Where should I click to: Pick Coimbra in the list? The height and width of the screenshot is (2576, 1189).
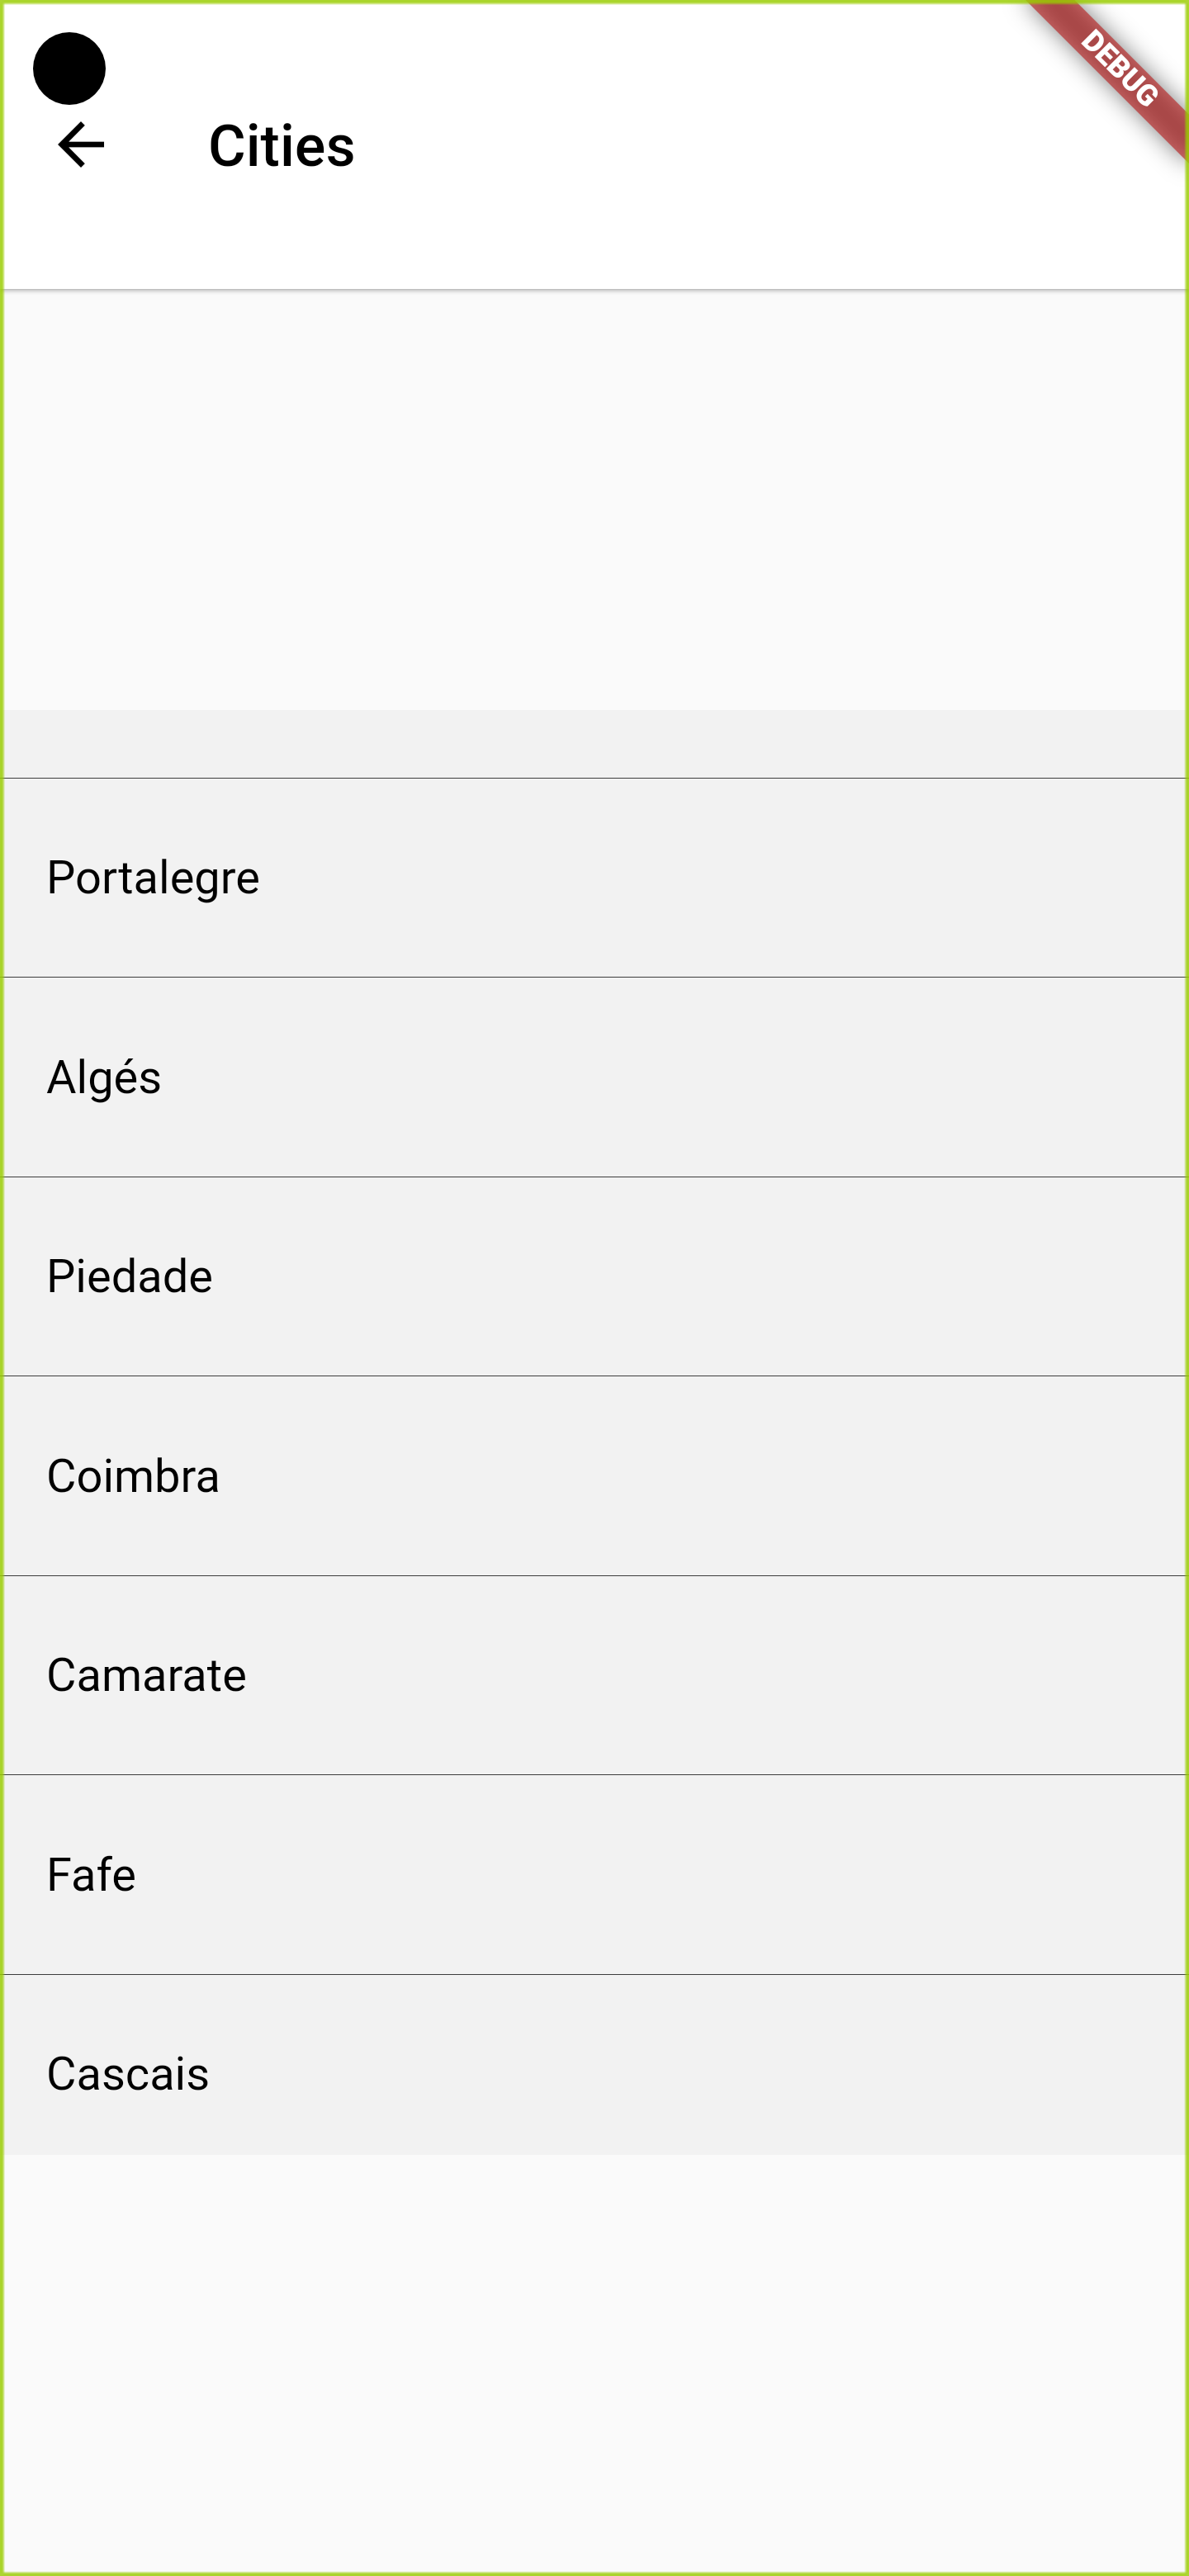594,1476
